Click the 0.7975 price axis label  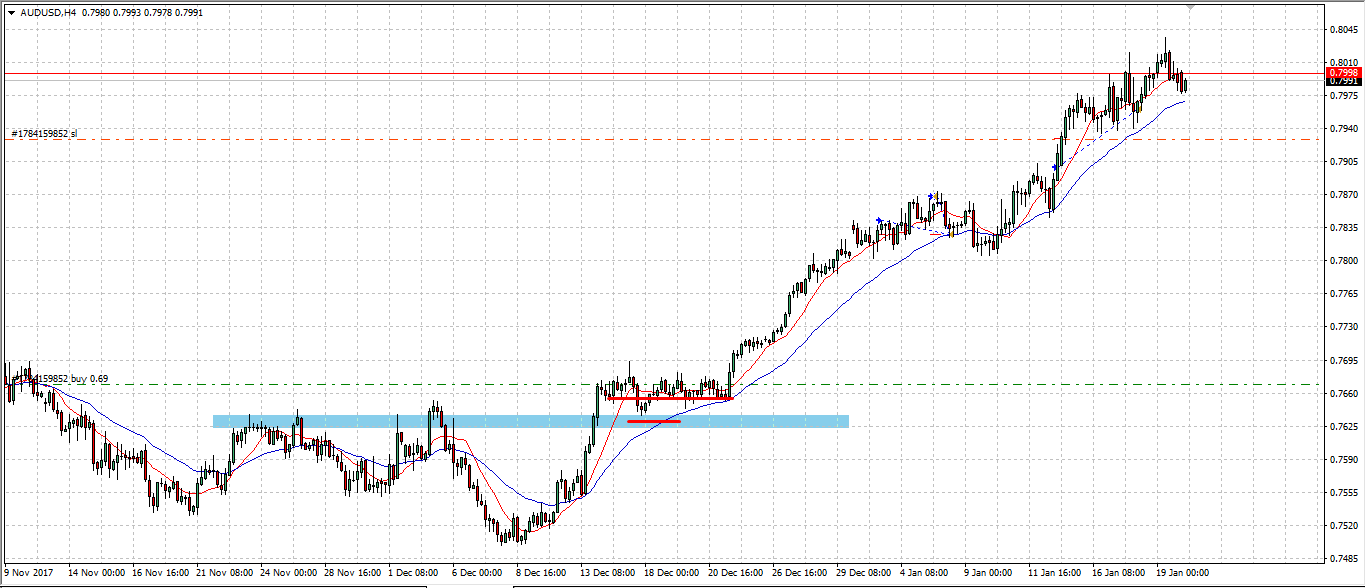[x=1344, y=96]
